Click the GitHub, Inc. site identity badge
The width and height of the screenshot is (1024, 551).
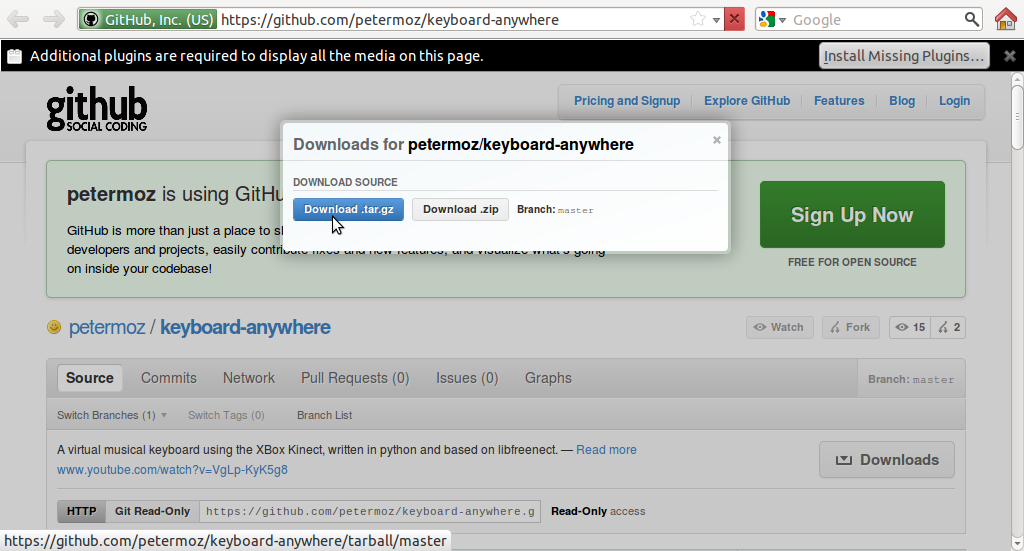[148, 20]
